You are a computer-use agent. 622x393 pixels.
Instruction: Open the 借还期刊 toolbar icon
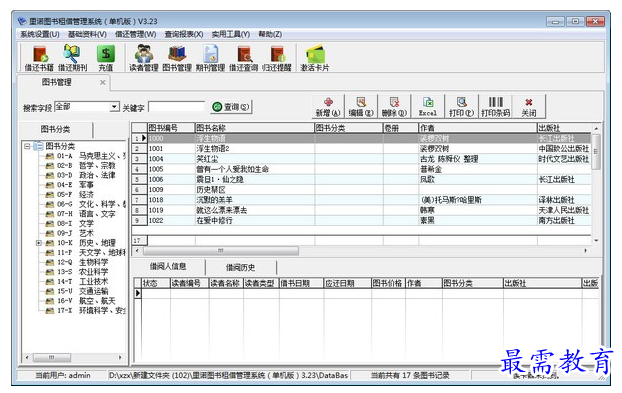72,58
